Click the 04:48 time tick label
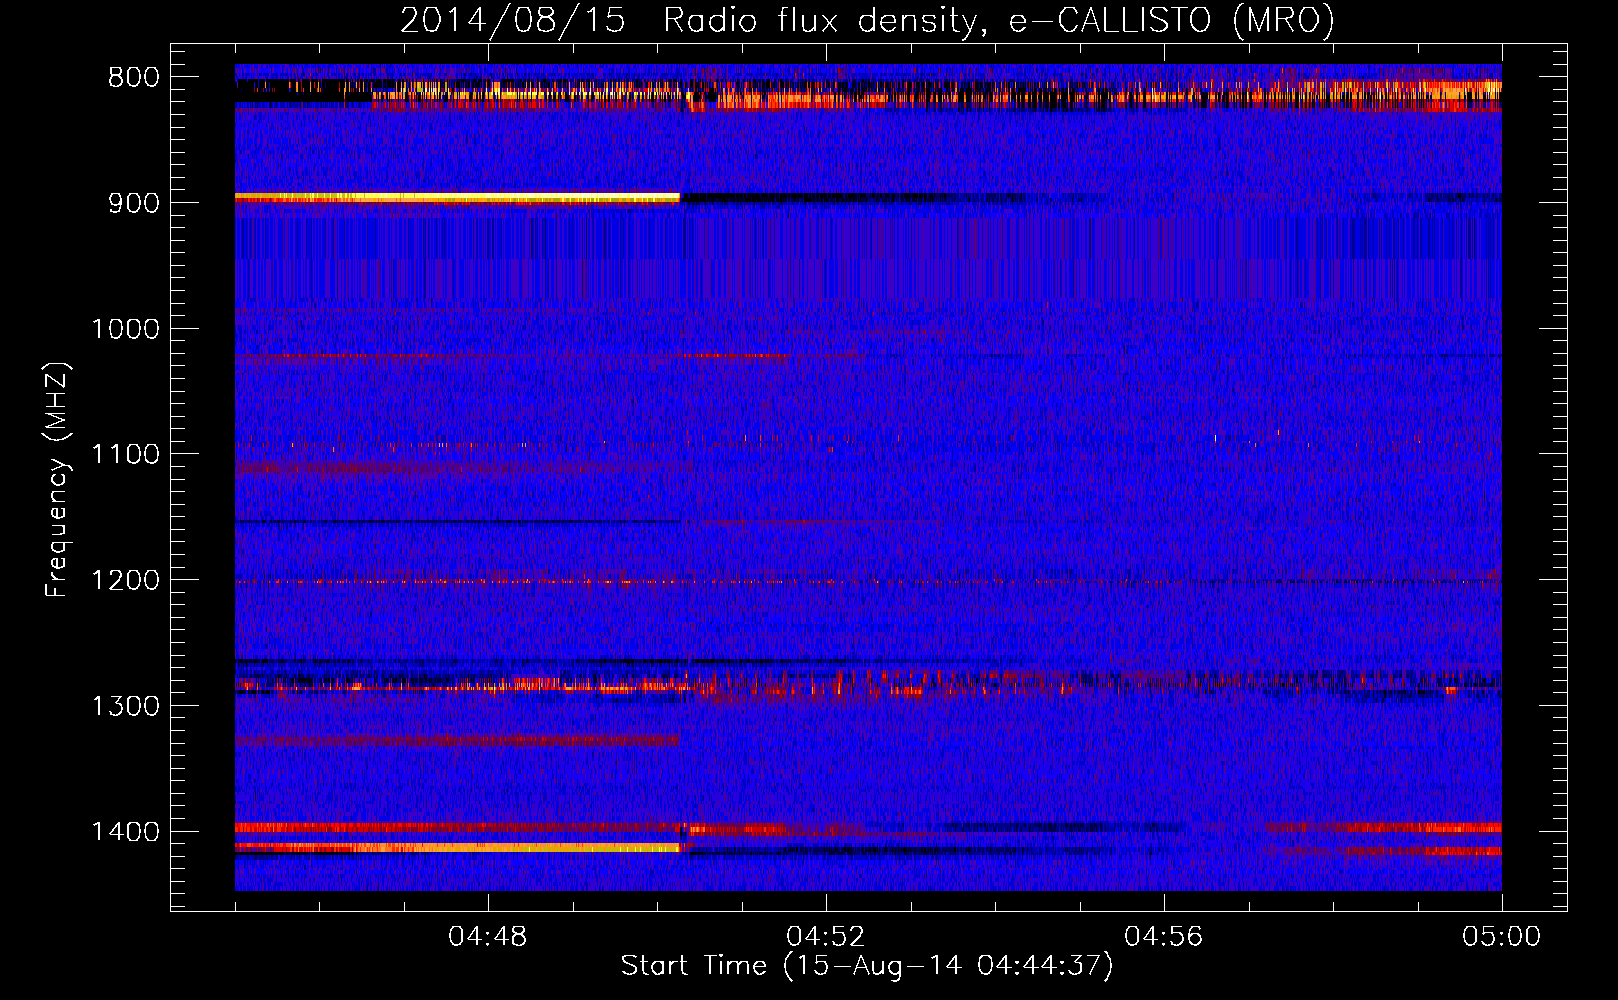The height and width of the screenshot is (1000, 1618). point(488,937)
